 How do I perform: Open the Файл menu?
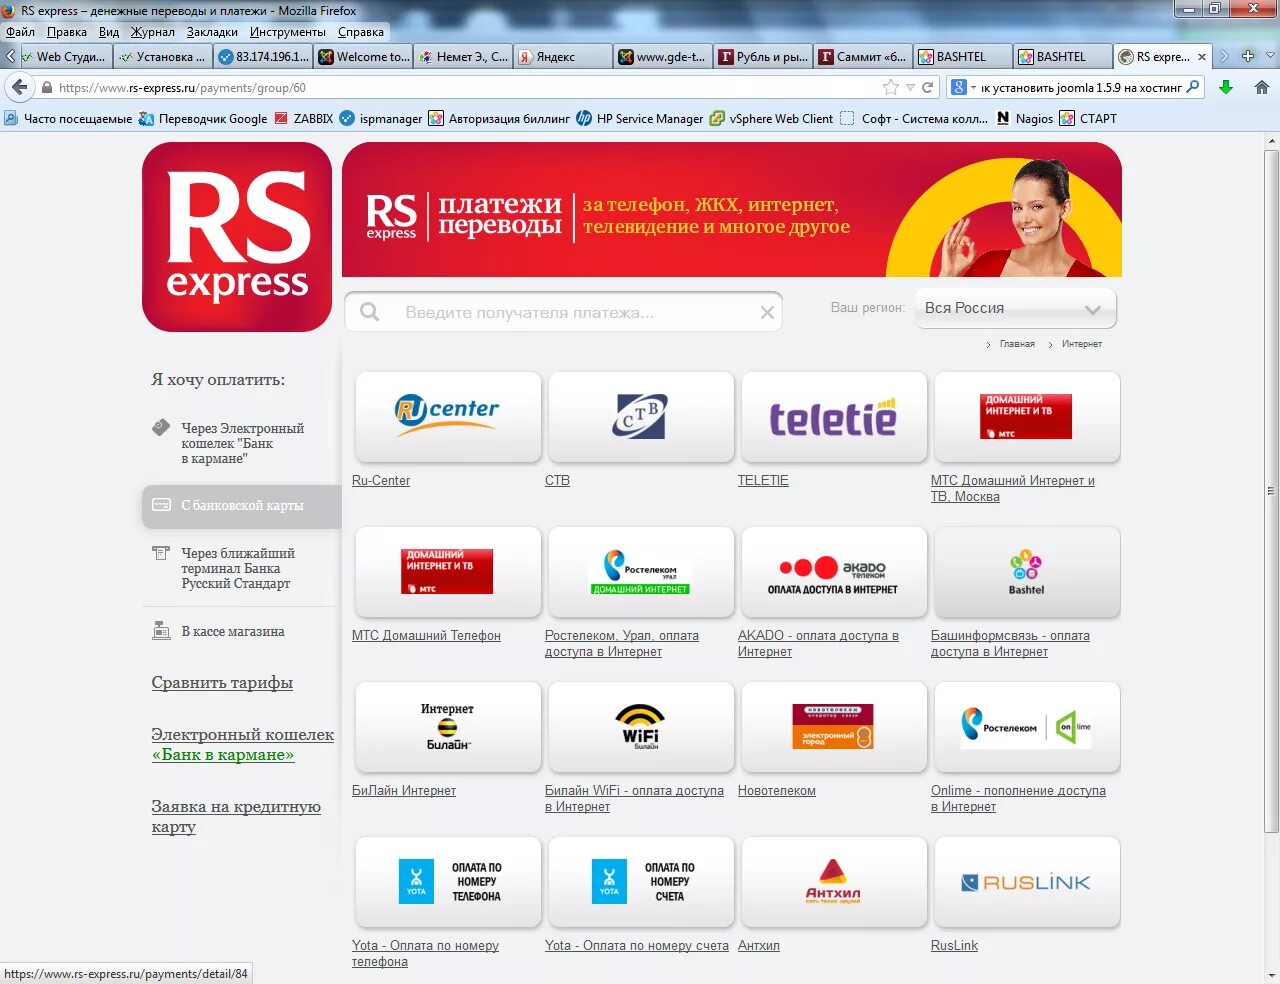tap(20, 32)
